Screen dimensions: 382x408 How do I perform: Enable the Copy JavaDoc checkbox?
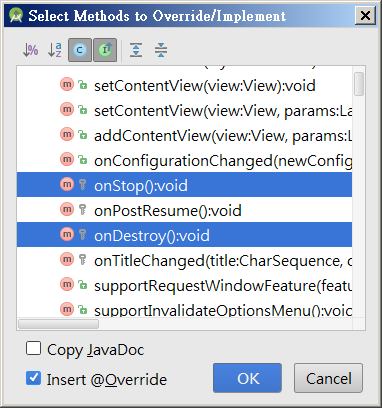coord(34,349)
